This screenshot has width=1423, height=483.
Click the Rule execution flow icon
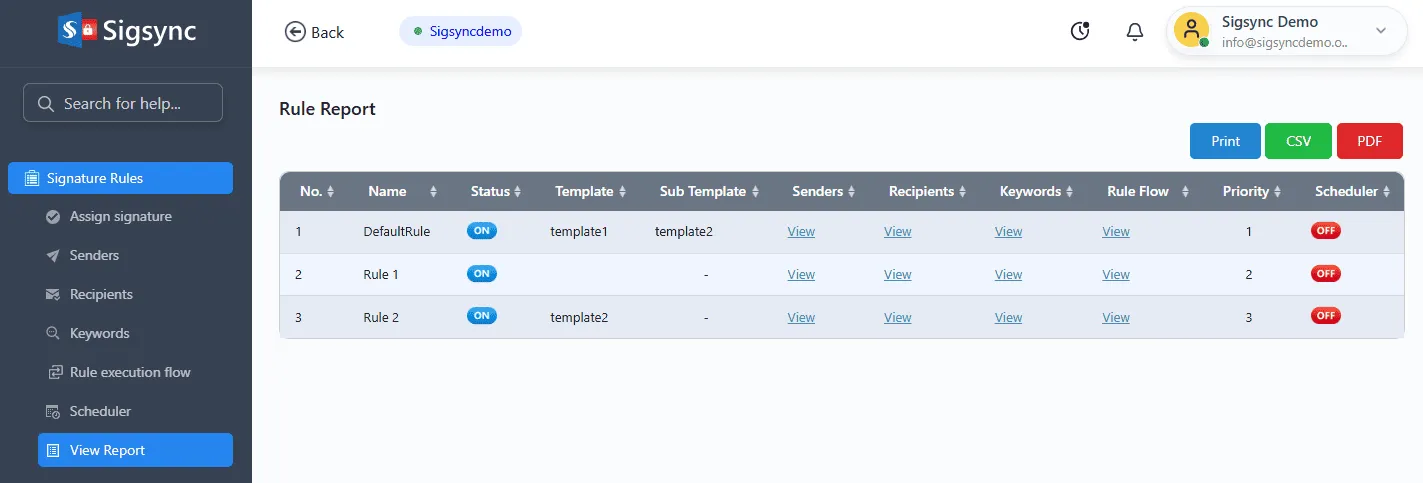coord(53,372)
